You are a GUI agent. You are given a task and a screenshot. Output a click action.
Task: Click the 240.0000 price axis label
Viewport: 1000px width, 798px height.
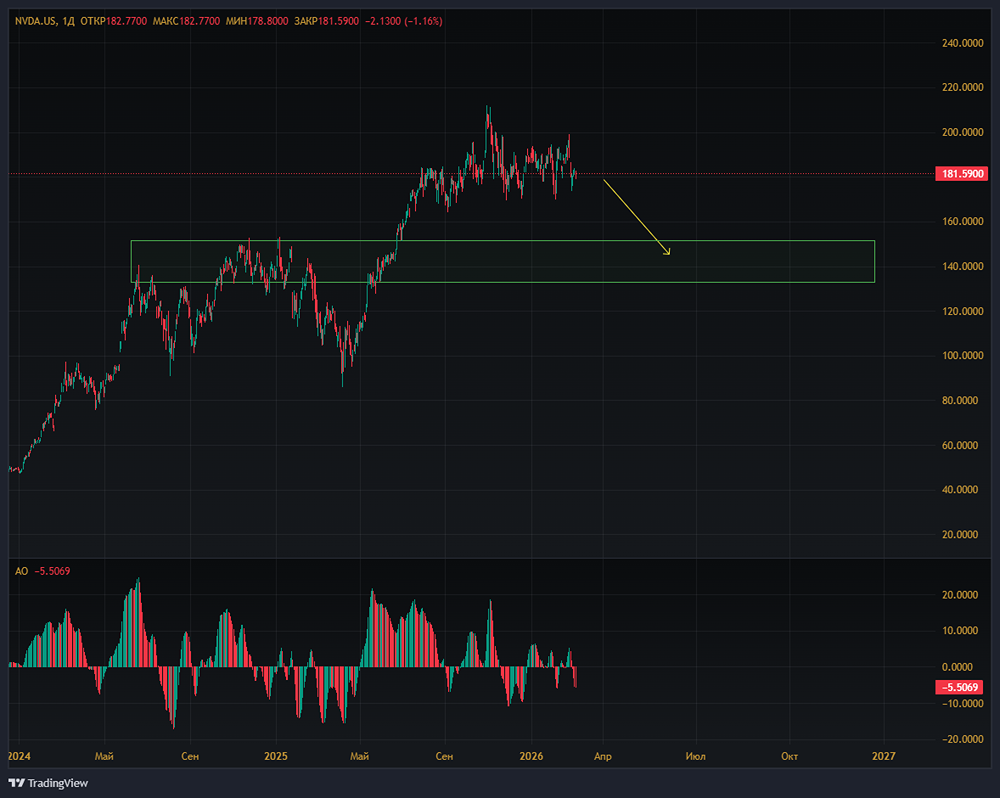962,43
